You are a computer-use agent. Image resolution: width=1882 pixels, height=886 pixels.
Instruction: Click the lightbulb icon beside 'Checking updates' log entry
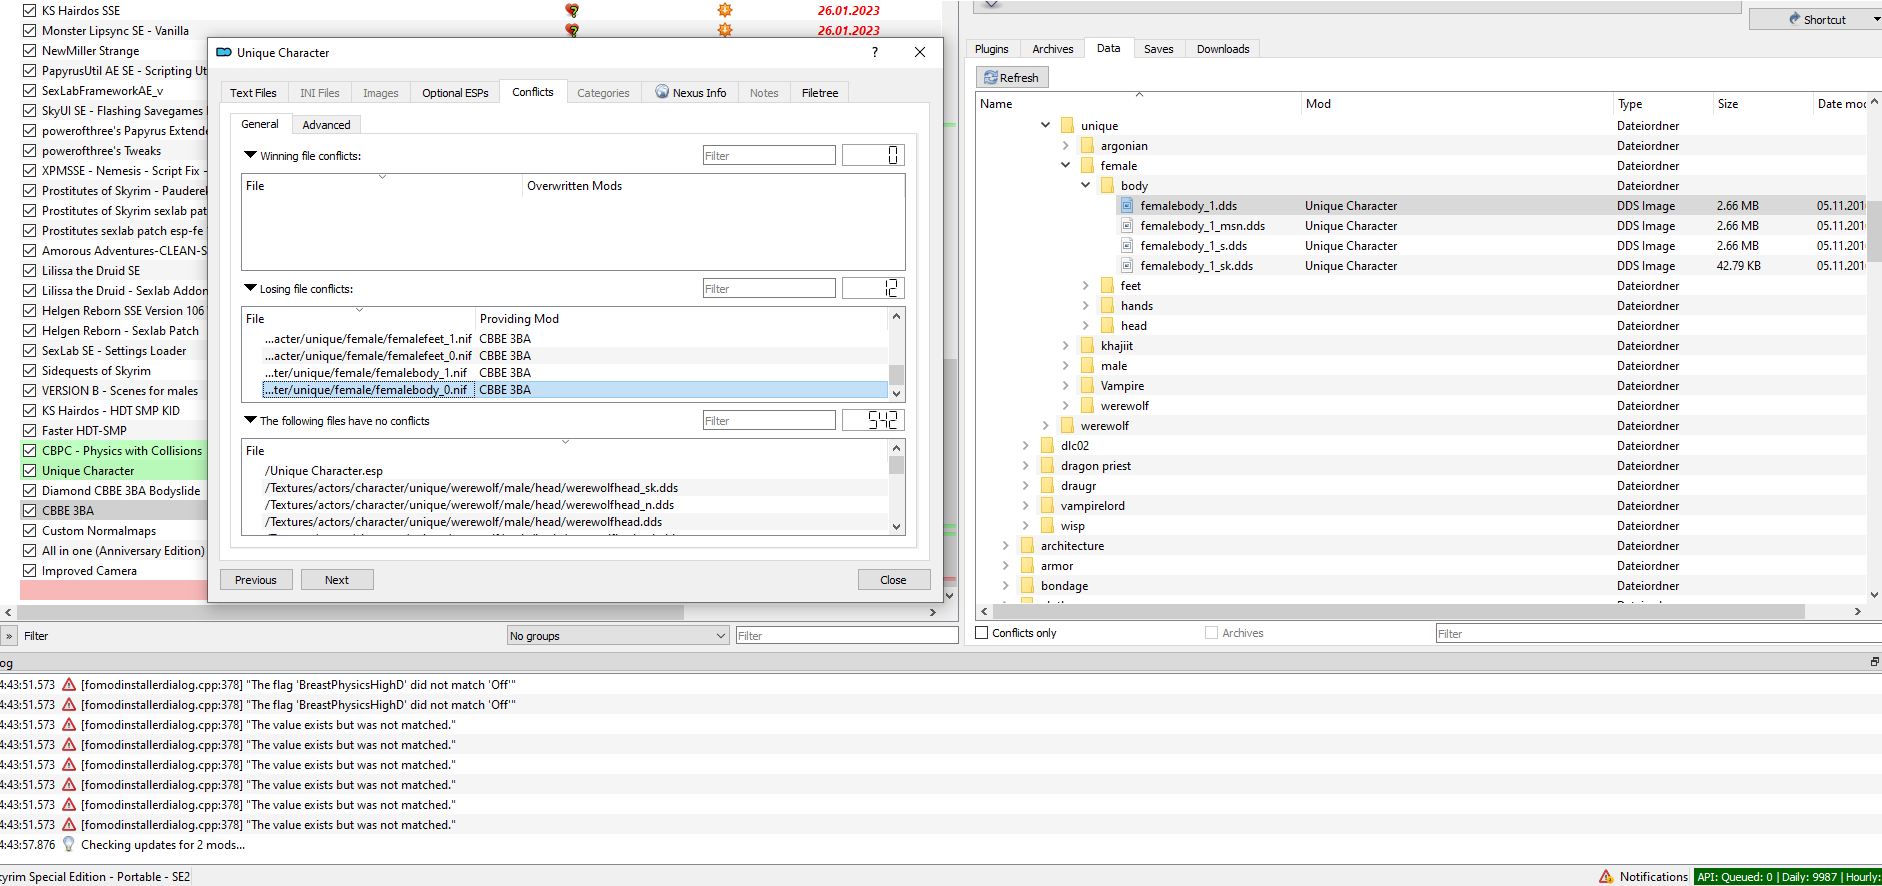pyautogui.click(x=69, y=844)
